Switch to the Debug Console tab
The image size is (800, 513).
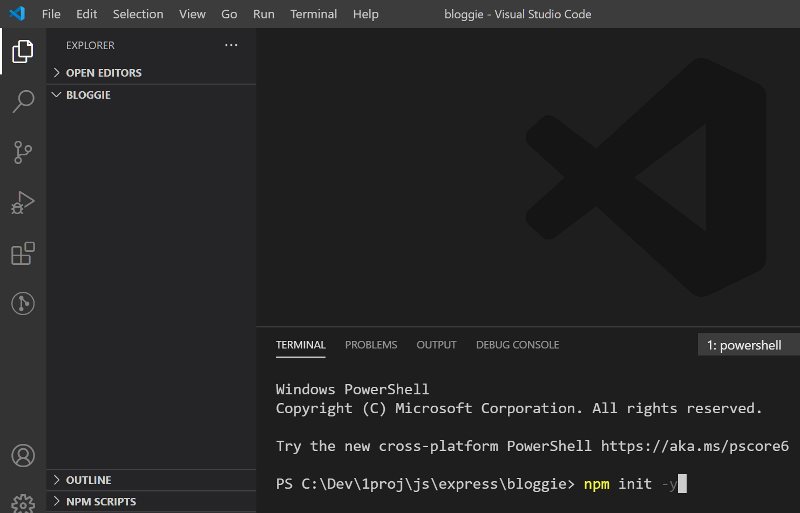[517, 345]
